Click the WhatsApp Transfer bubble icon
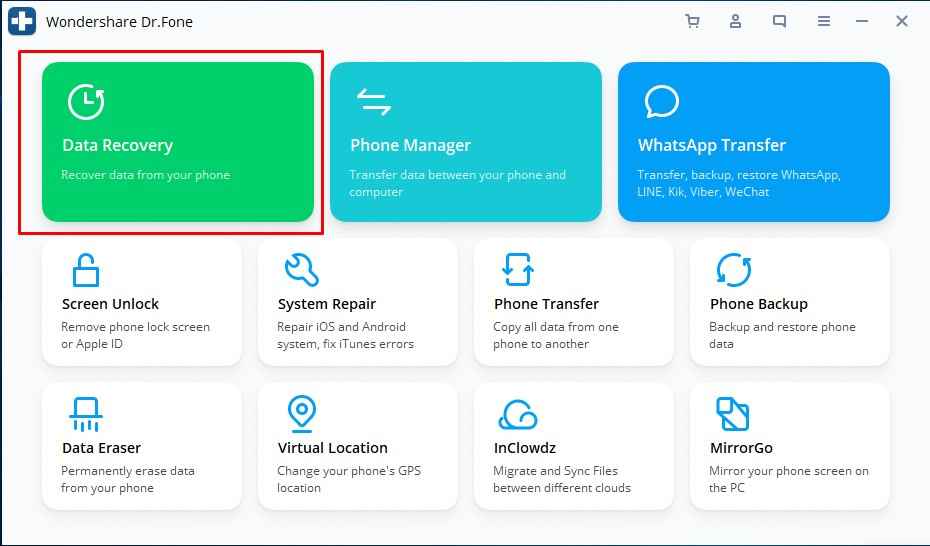The height and width of the screenshot is (546, 930). tap(661, 102)
